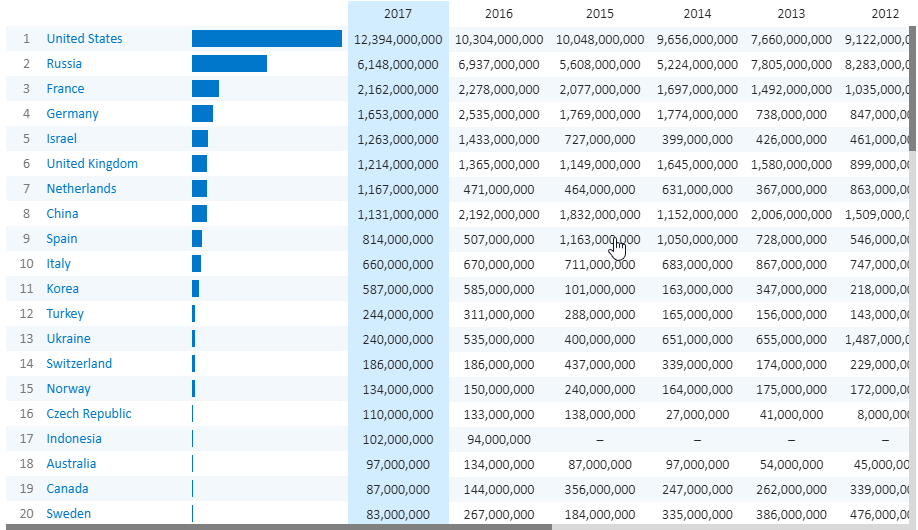
Task: Click the 110,000,000 value for Czech Republic
Action: [x=398, y=415]
